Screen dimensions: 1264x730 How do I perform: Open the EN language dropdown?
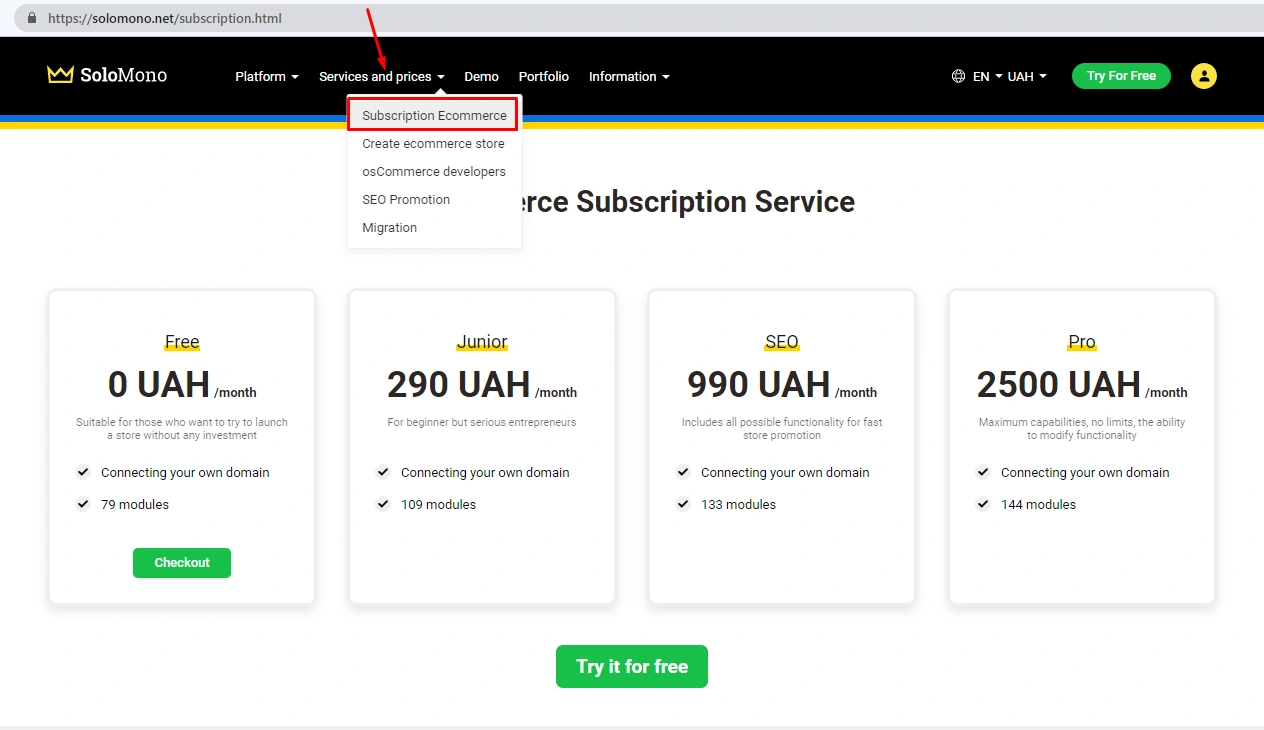[987, 76]
